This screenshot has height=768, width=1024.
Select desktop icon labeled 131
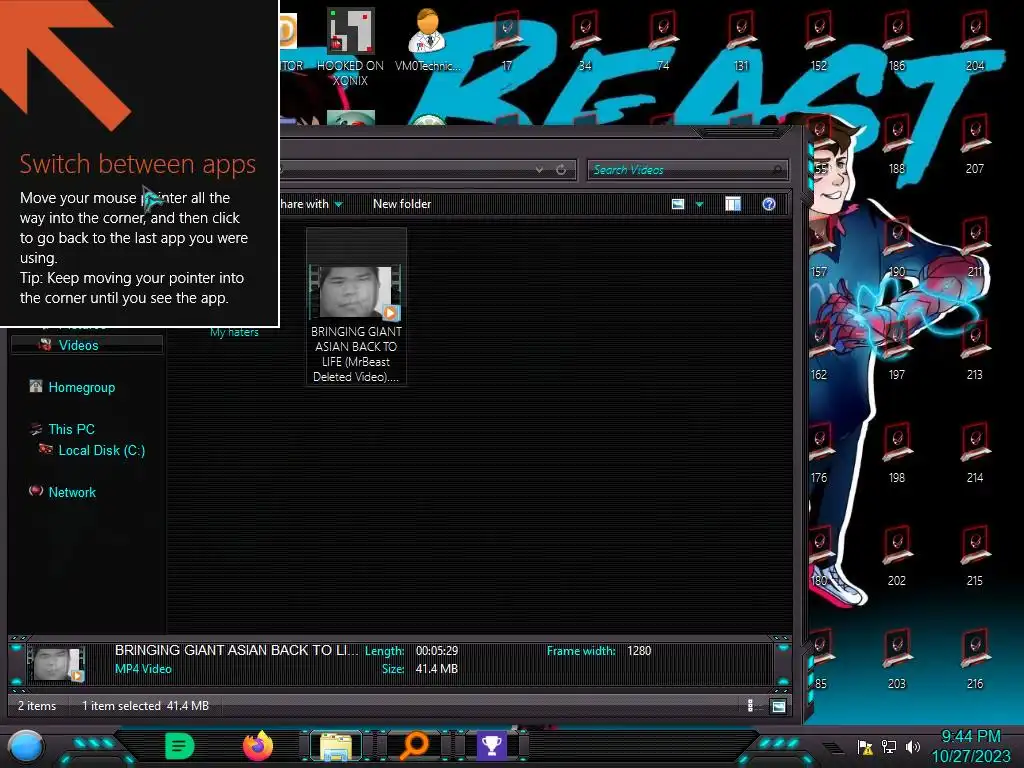[741, 40]
